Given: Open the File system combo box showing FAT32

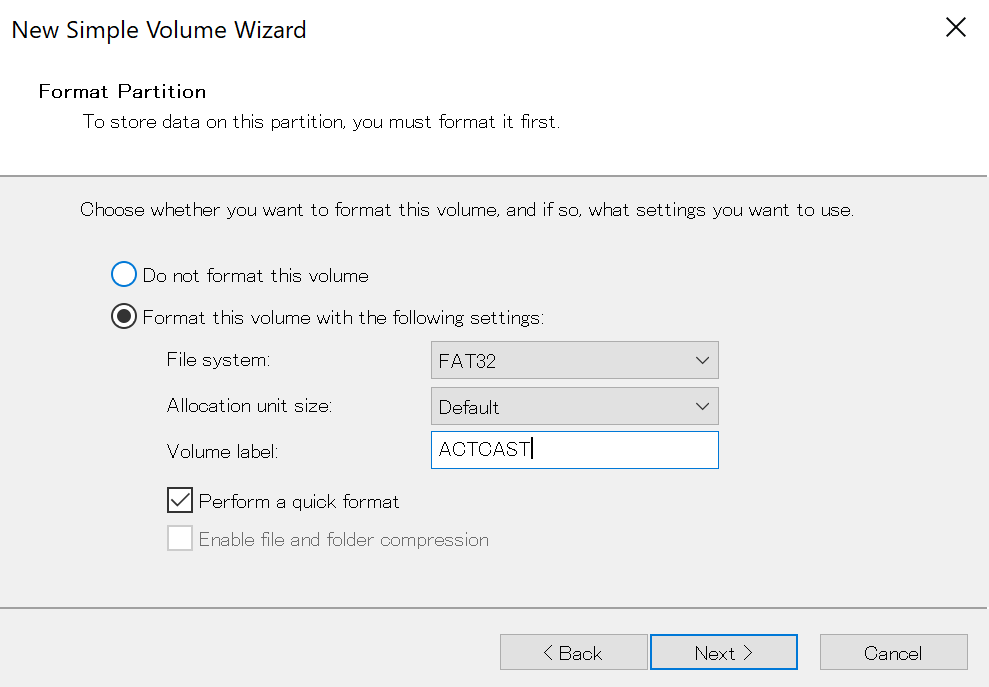Looking at the screenshot, I should pyautogui.click(x=560, y=361).
